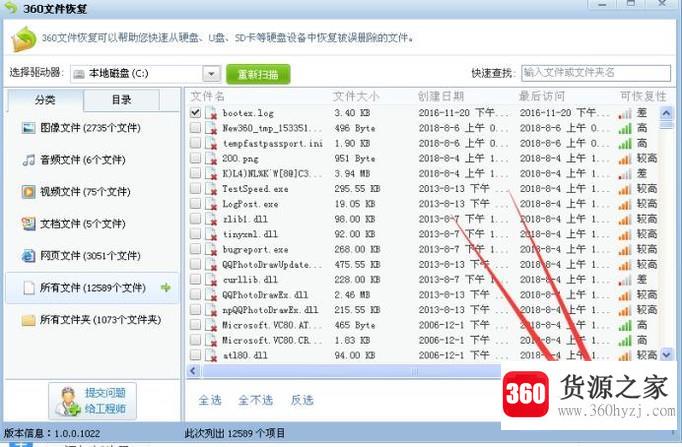682x447 pixels.
Task: Click recoverability signal bars for bootex.log
Action: tap(625, 114)
